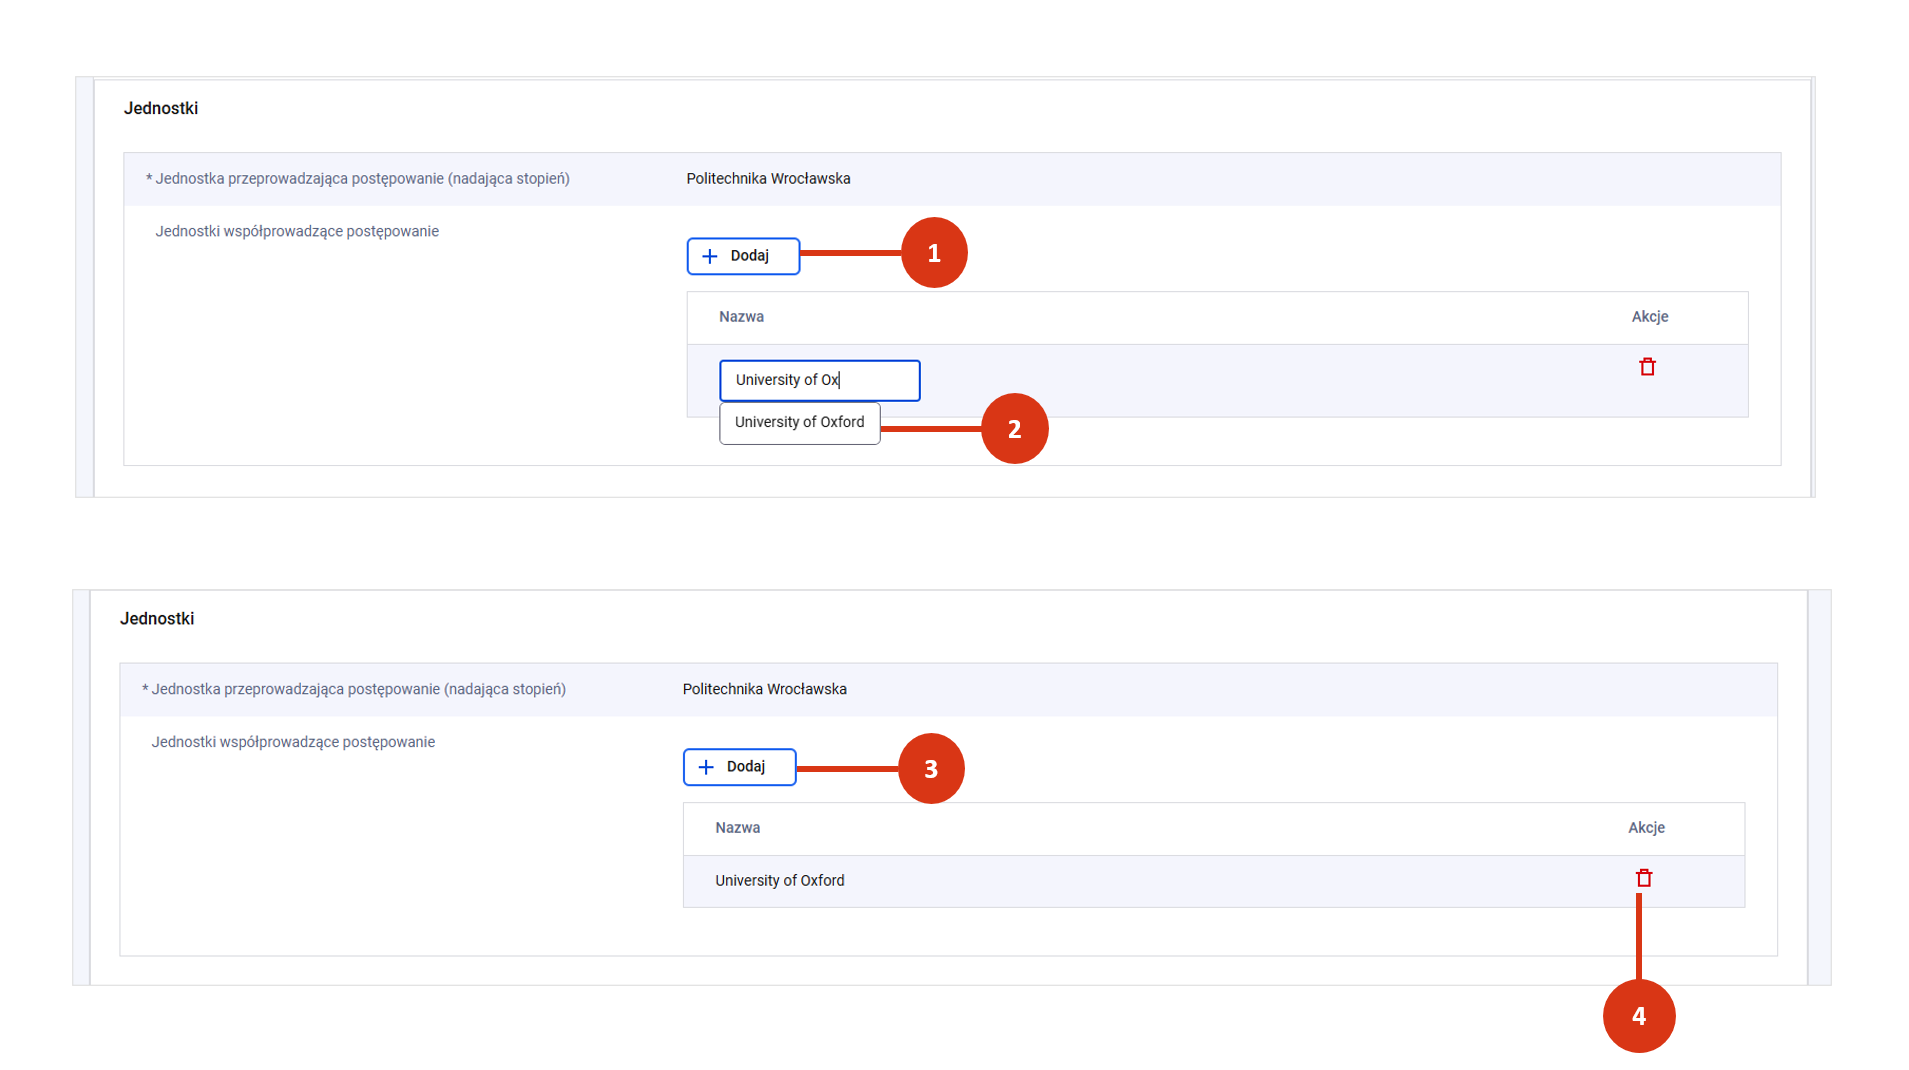1909x1070 pixels.
Task: Focus the 'University of Ox' text field
Action: (819, 380)
